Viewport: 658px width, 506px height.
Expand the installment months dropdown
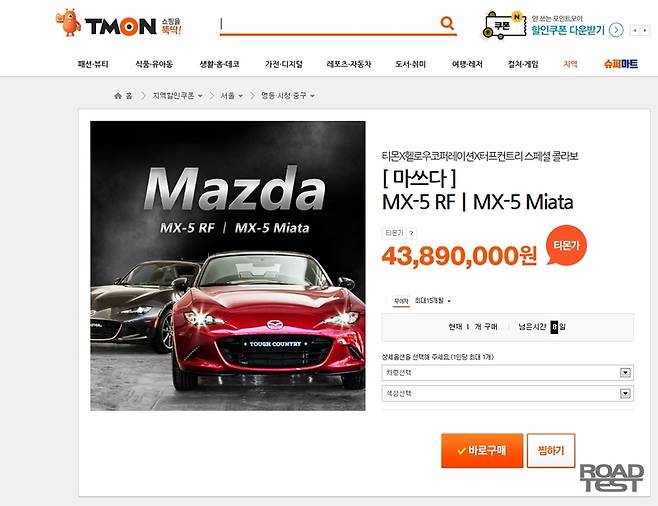(432, 301)
